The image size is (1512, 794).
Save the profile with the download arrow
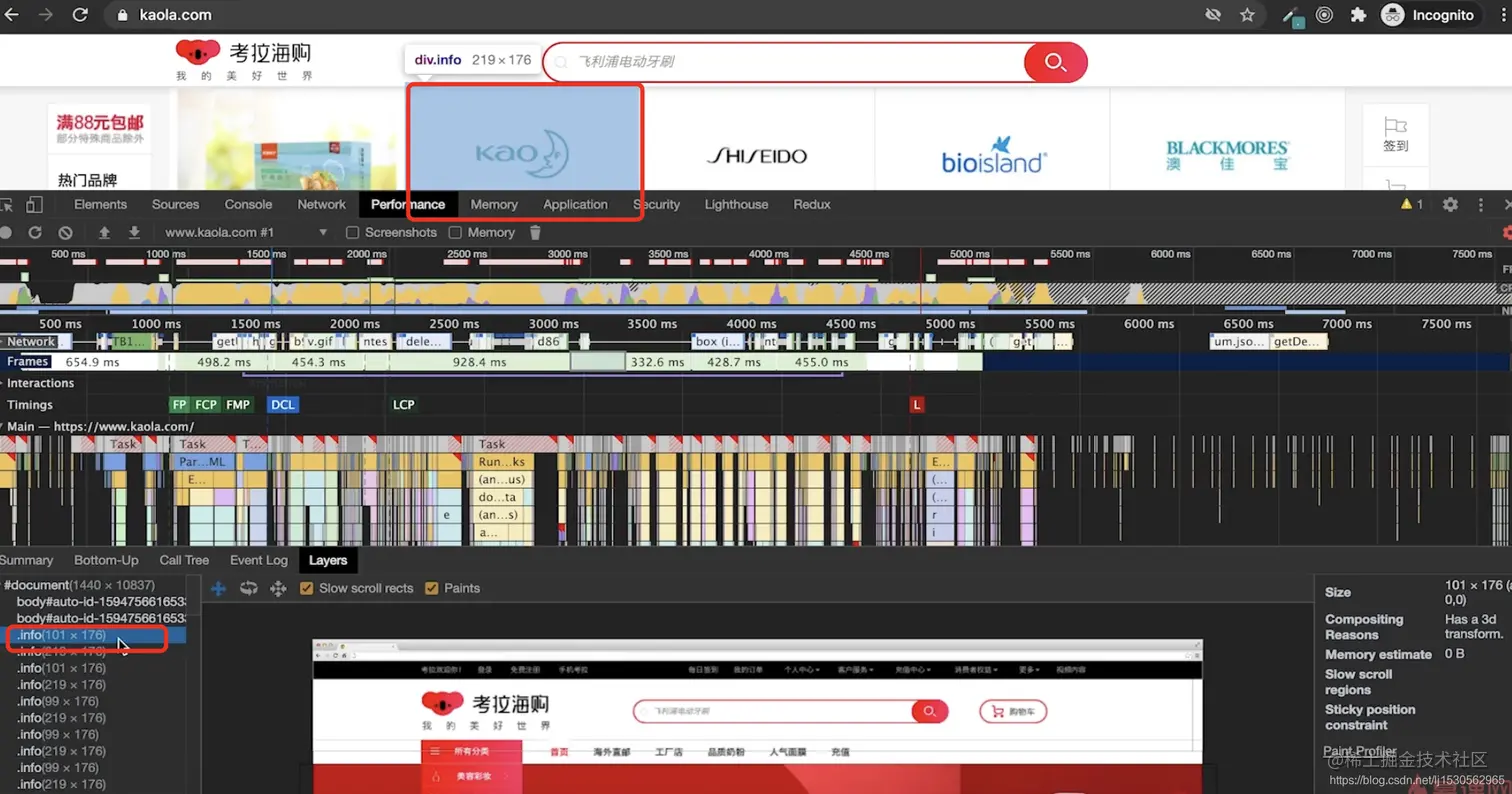(134, 232)
